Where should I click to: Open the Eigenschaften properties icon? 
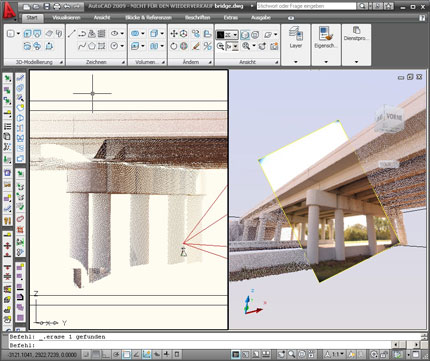[326, 34]
